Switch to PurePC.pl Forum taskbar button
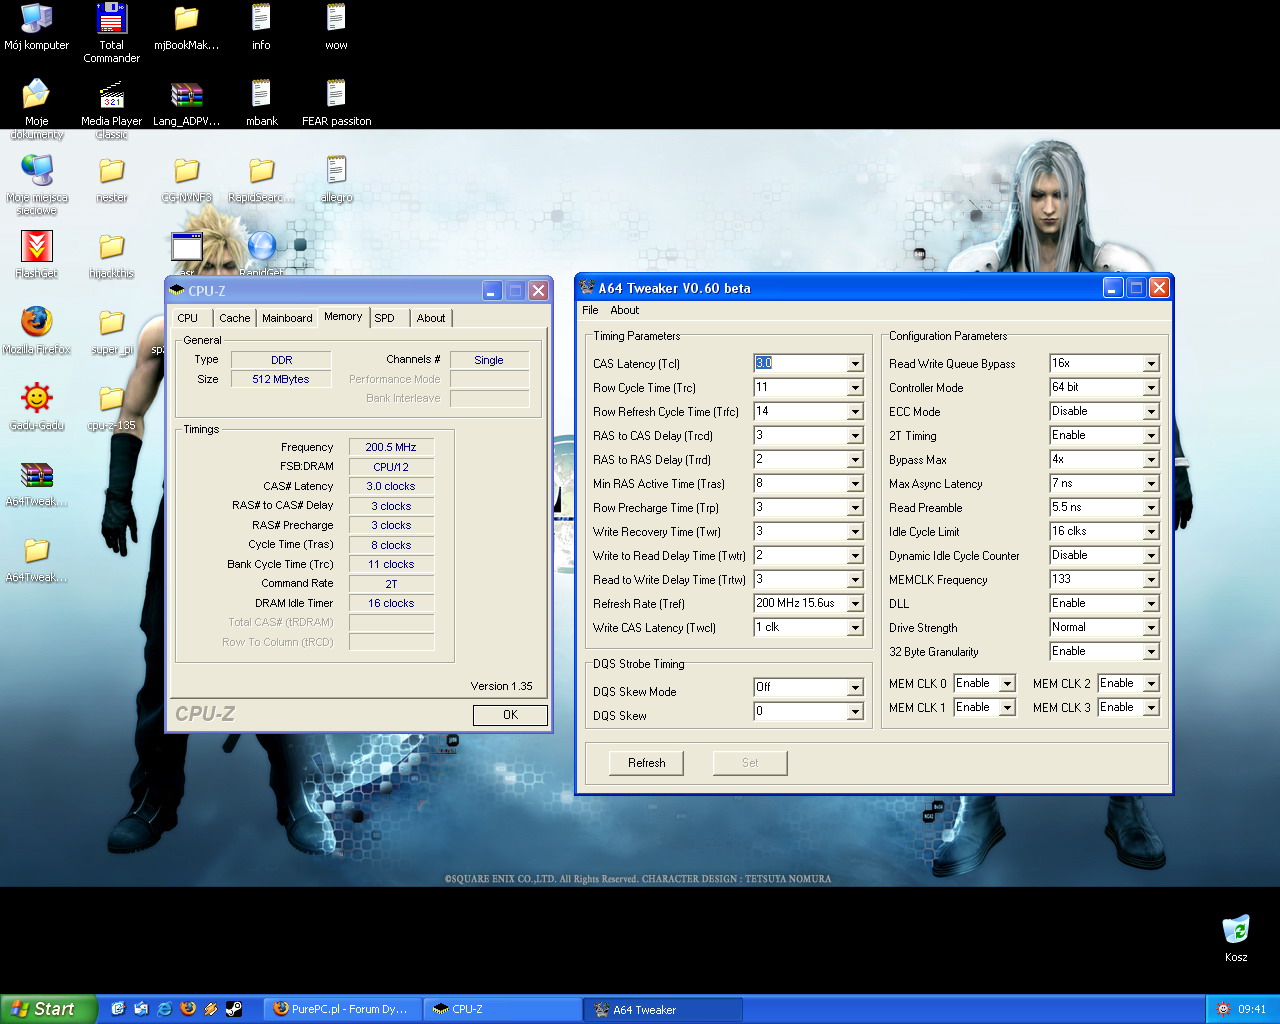 [x=342, y=1009]
